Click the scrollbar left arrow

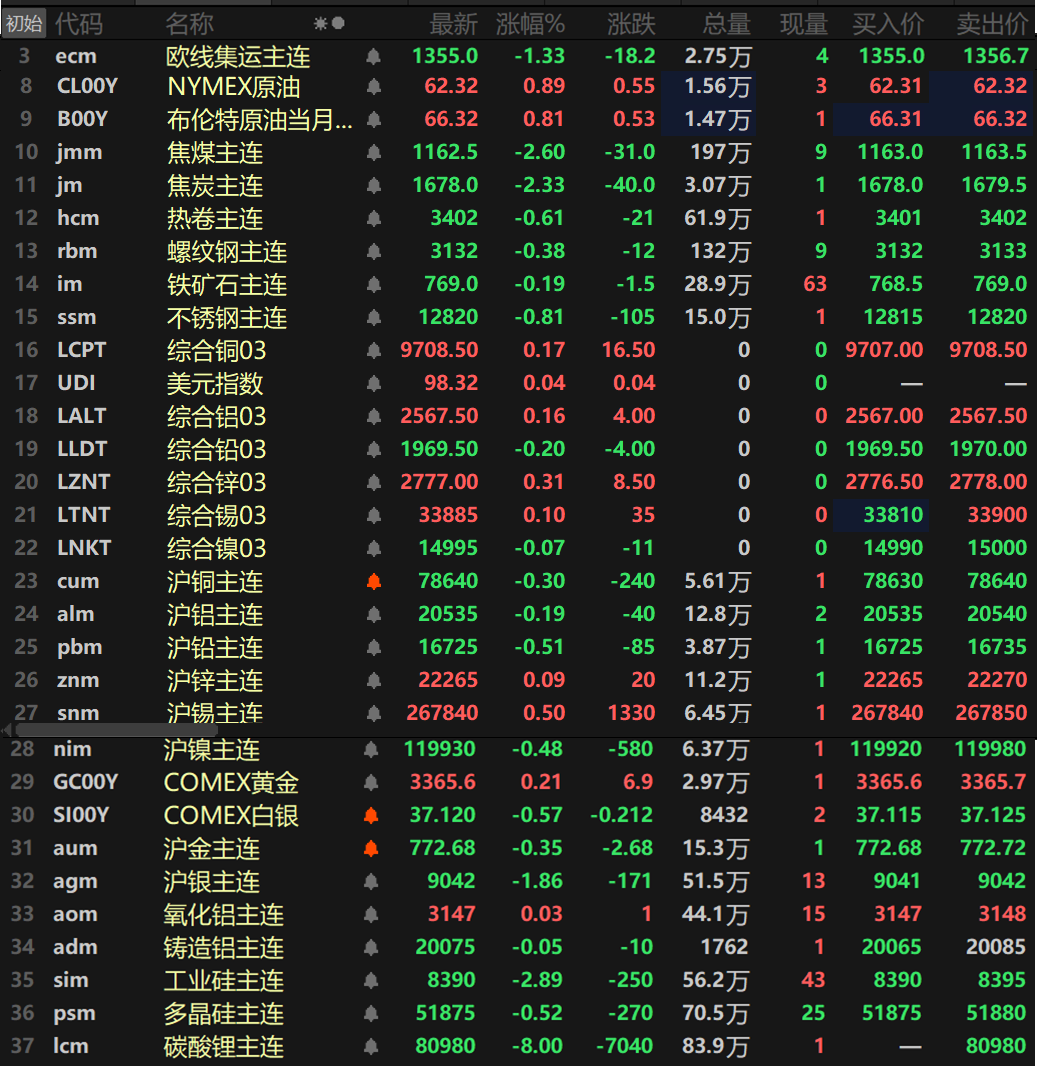pos(7,731)
